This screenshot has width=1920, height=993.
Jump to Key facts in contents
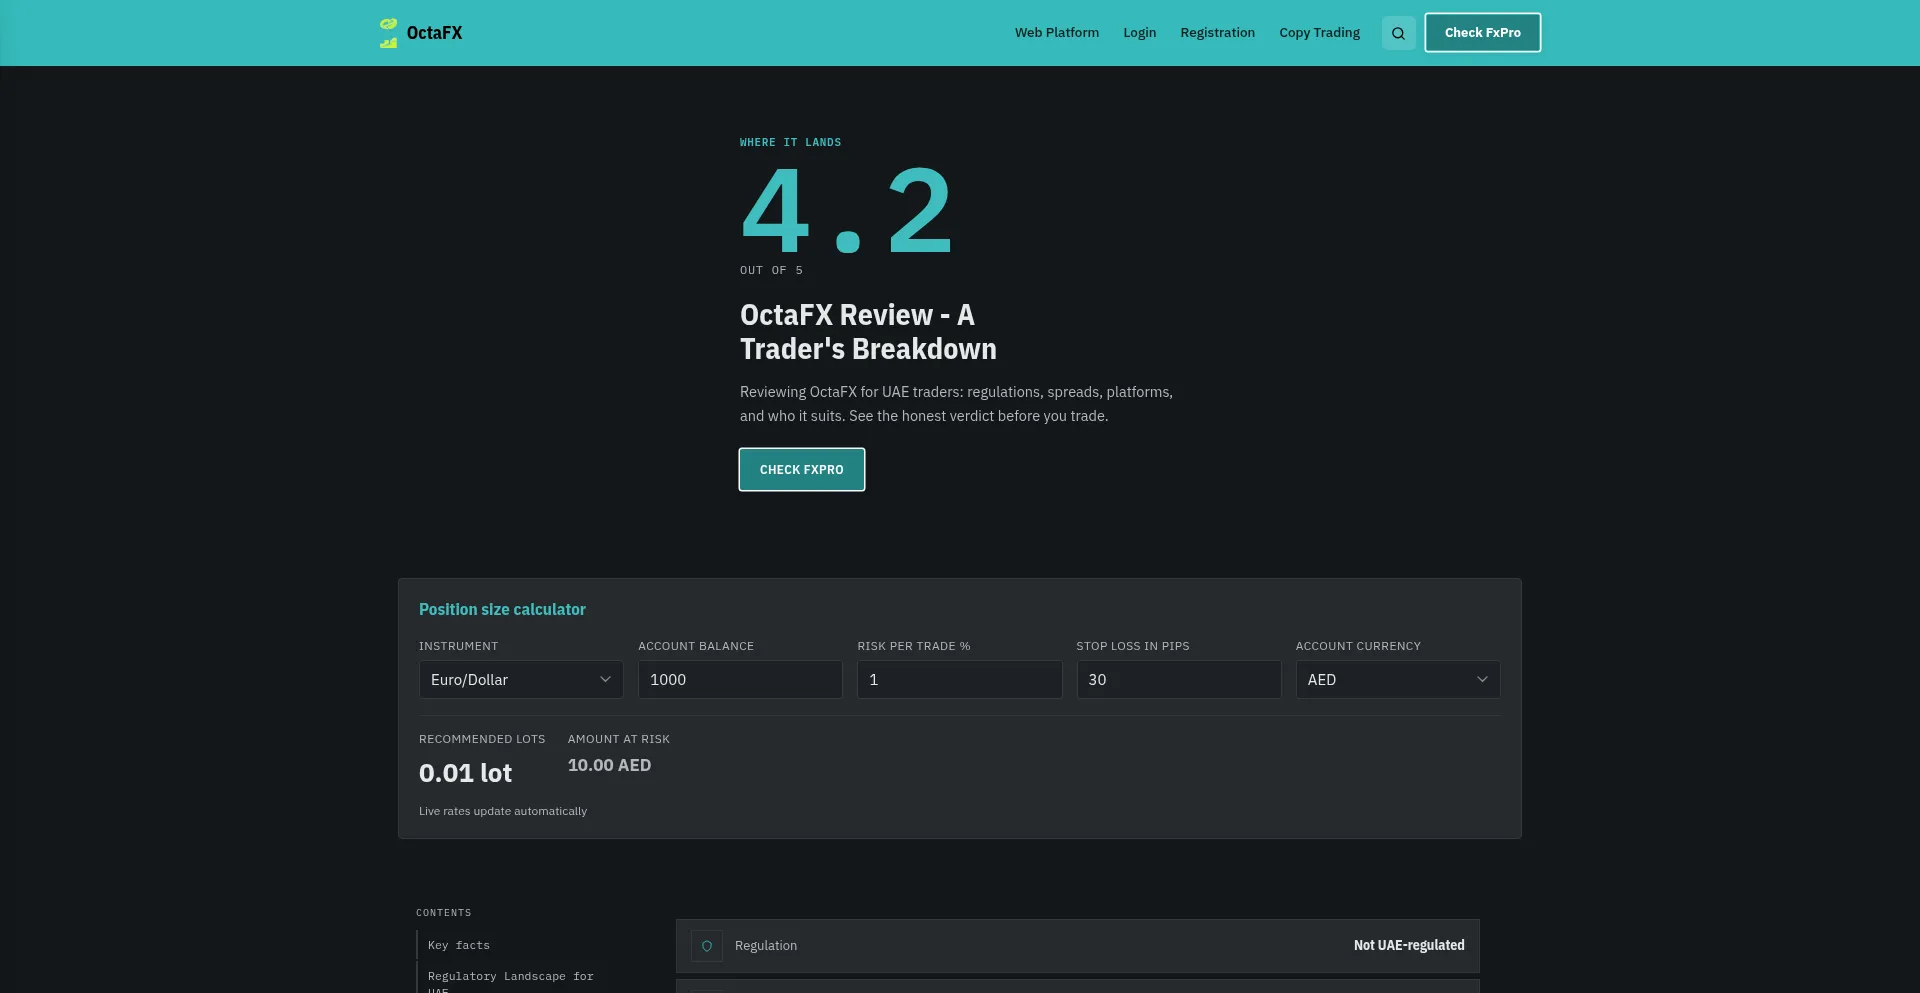[x=459, y=946]
